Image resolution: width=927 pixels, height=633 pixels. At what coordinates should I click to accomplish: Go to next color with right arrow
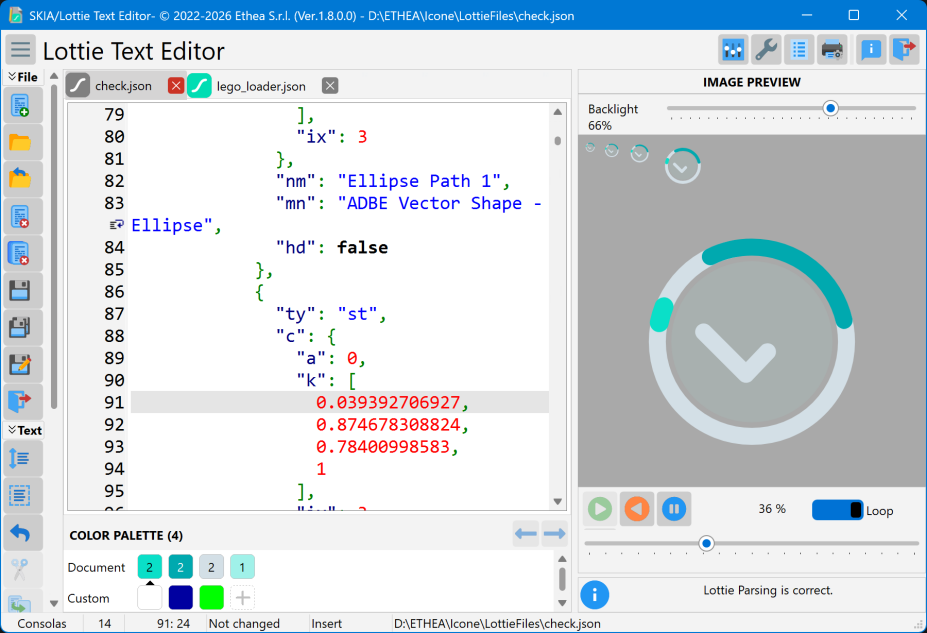click(554, 534)
